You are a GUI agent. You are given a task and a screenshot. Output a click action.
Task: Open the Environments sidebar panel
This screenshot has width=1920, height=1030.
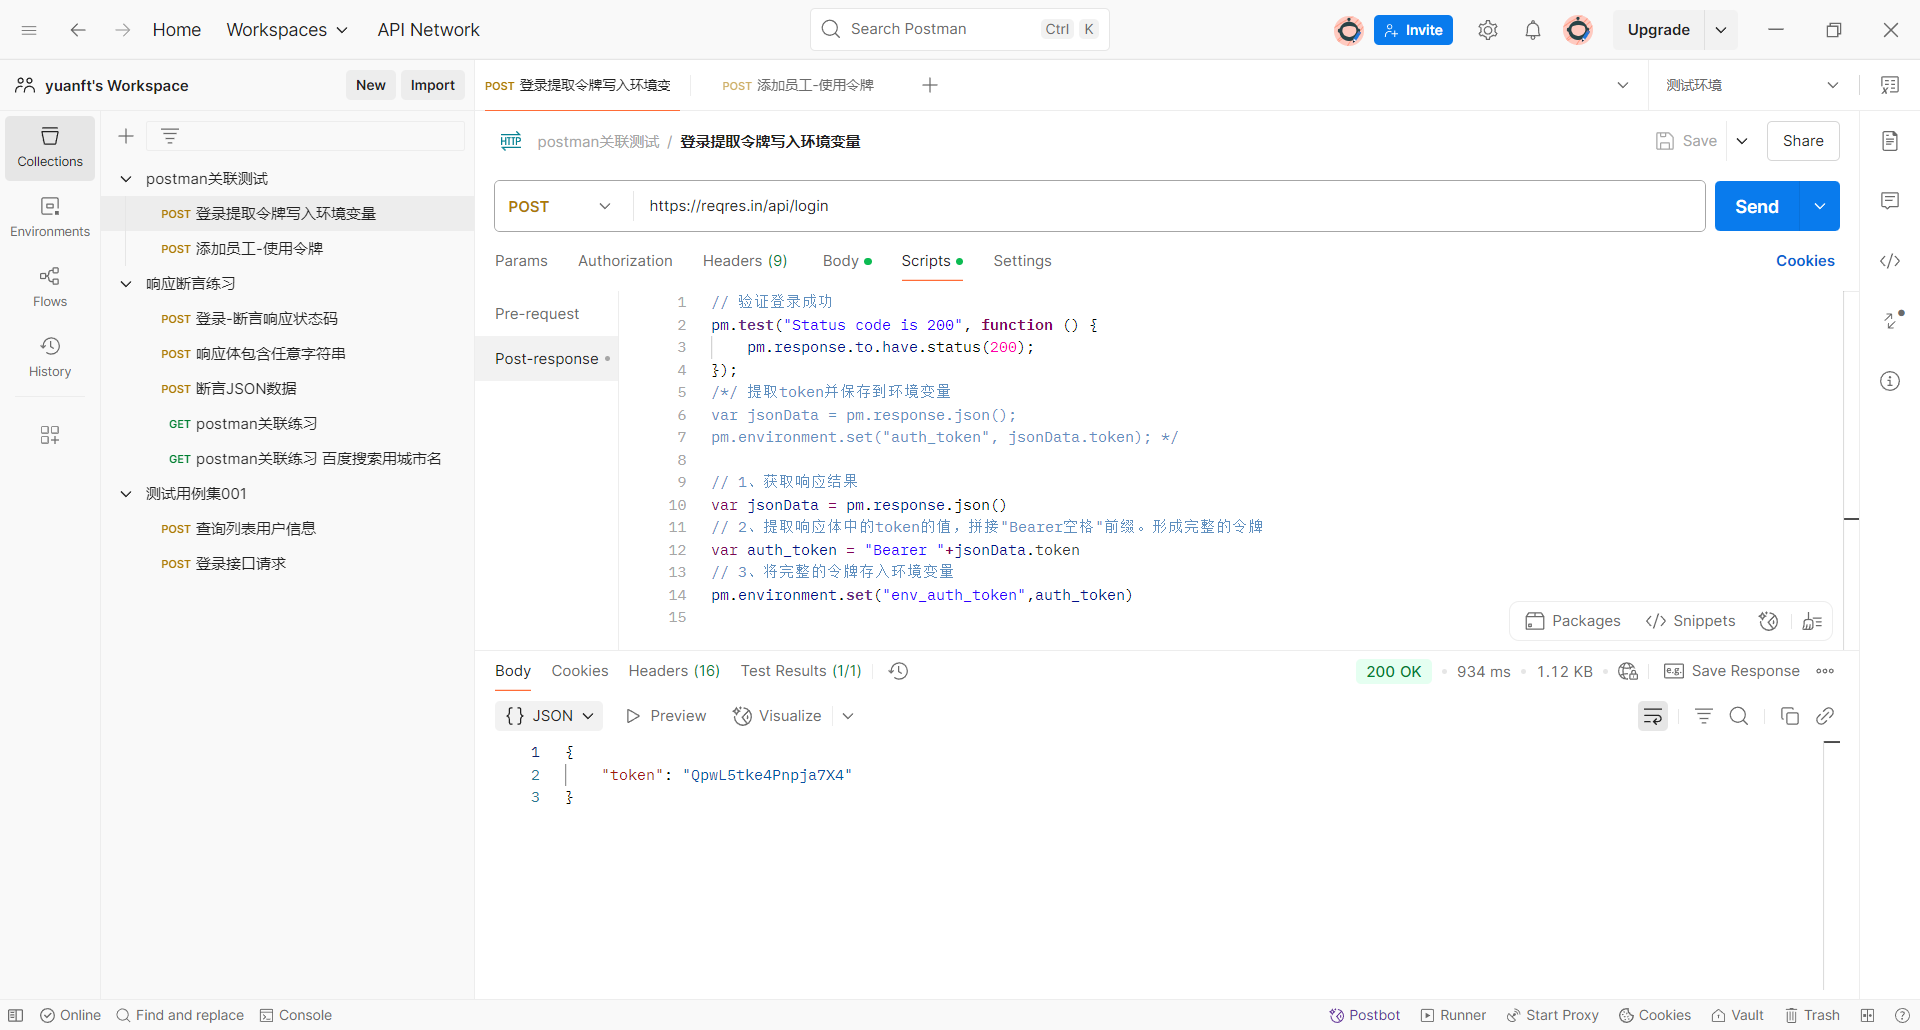point(50,217)
